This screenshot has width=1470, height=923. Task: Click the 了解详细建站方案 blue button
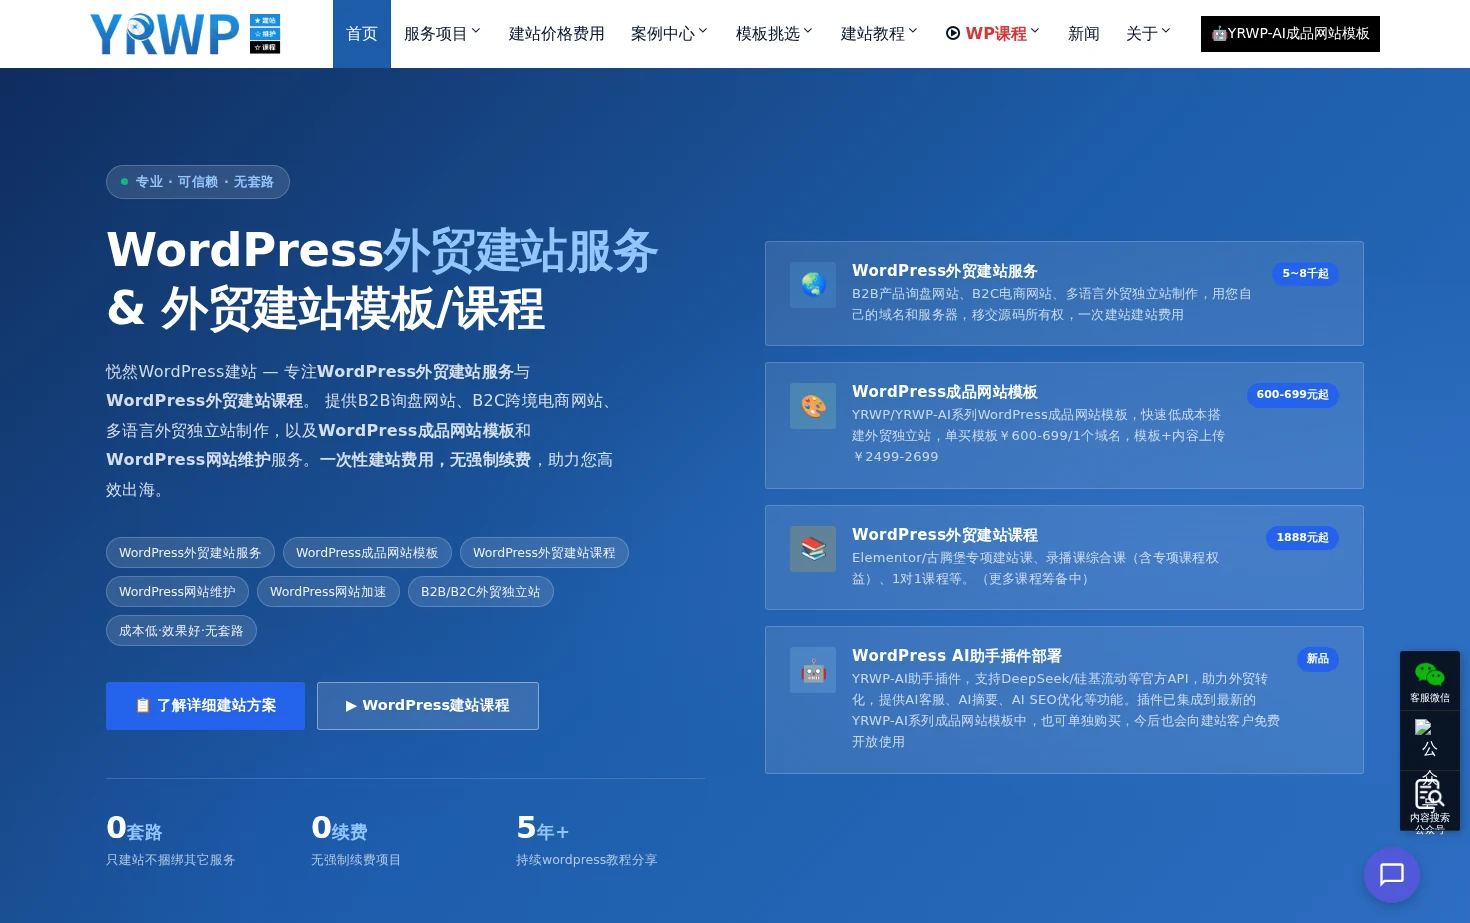tap(205, 706)
